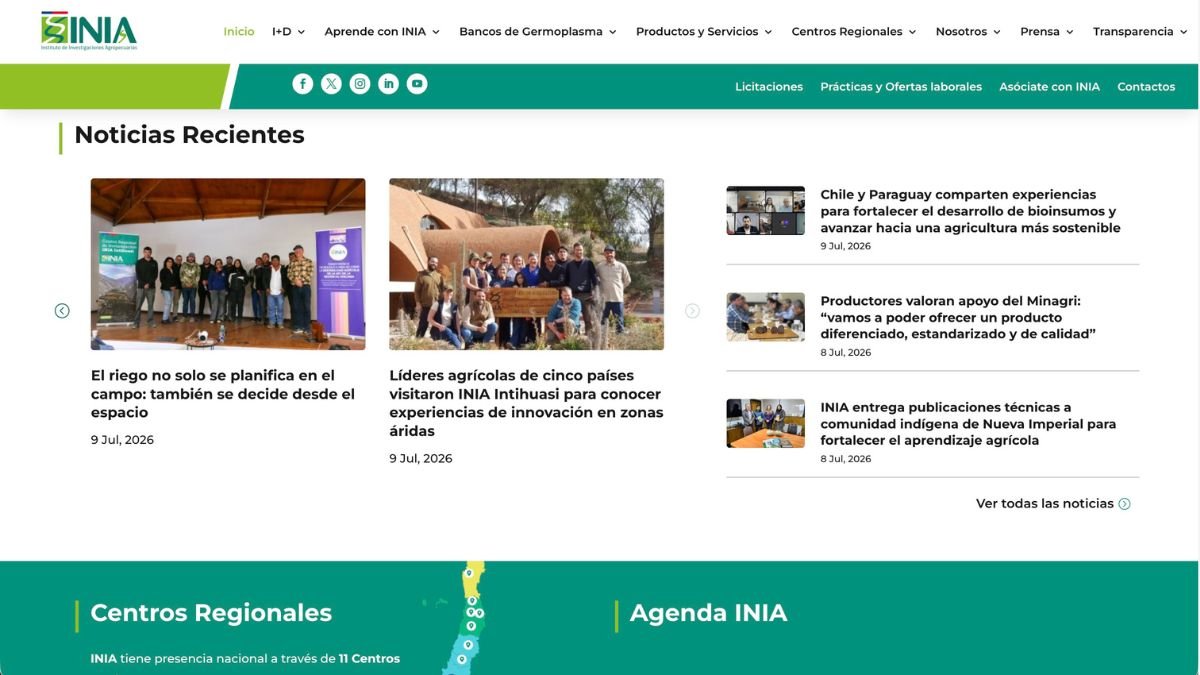
Task: Open INIA's Facebook page icon
Action: (x=303, y=84)
